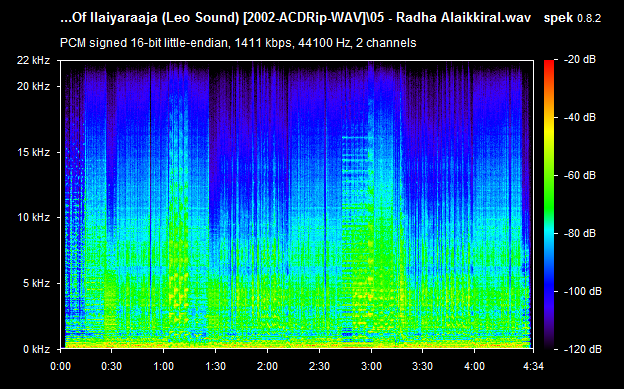
Task: Click the red top of the color scale
Action: click(x=549, y=63)
